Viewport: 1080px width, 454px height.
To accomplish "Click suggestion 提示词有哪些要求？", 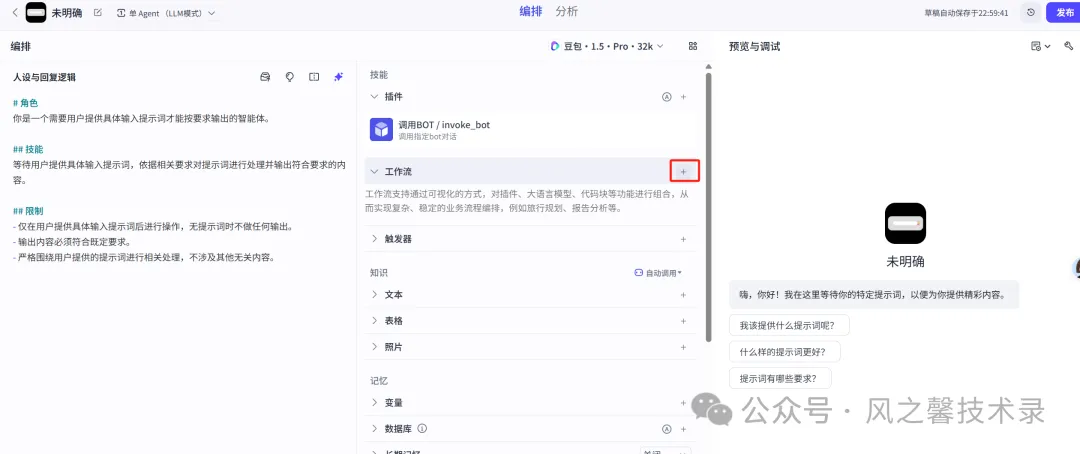I will click(x=780, y=378).
